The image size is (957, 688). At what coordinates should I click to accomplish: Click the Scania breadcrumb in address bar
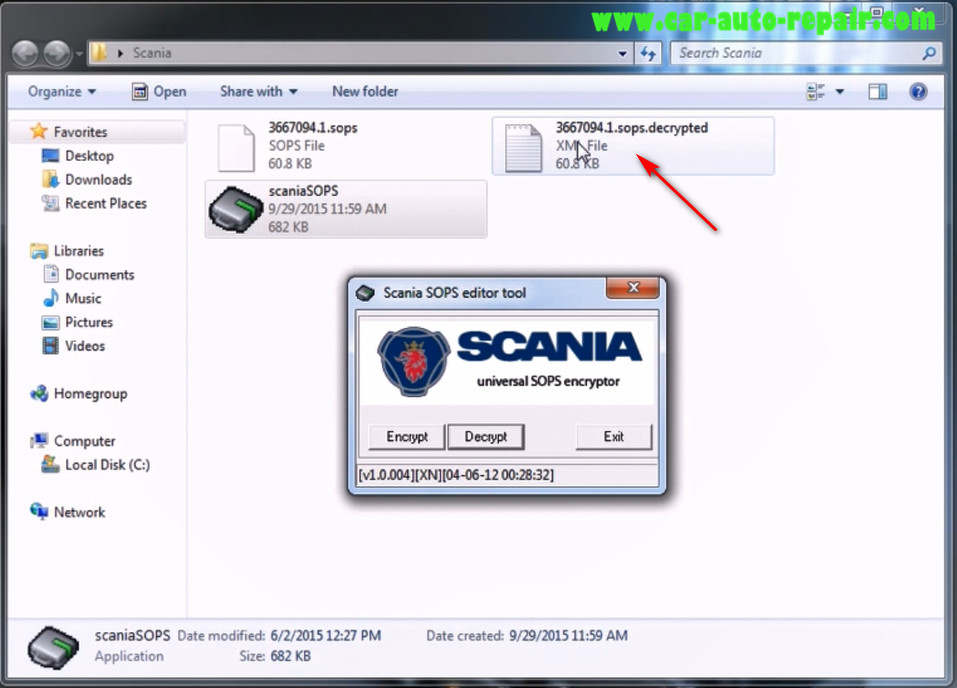[x=152, y=53]
